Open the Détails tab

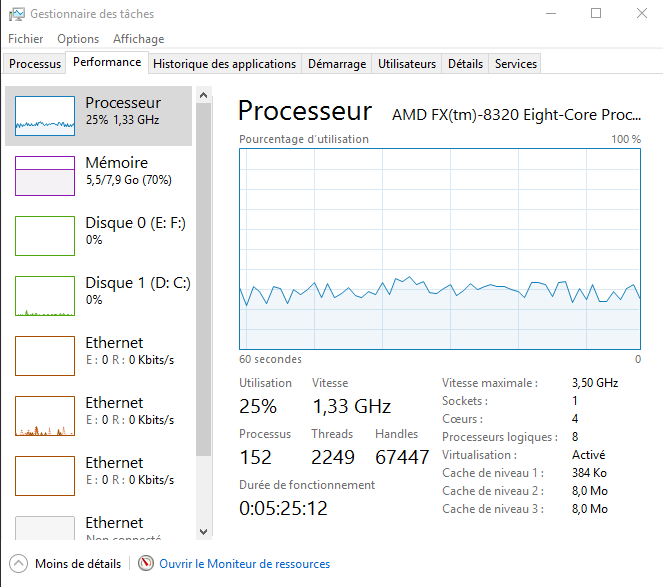465,64
